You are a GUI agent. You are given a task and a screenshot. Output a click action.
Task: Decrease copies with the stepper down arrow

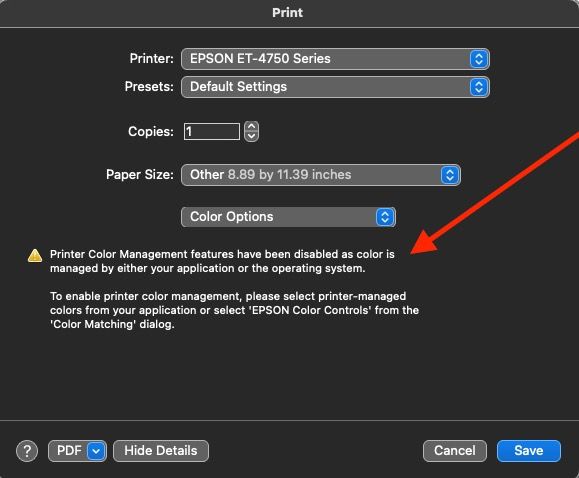point(251,136)
